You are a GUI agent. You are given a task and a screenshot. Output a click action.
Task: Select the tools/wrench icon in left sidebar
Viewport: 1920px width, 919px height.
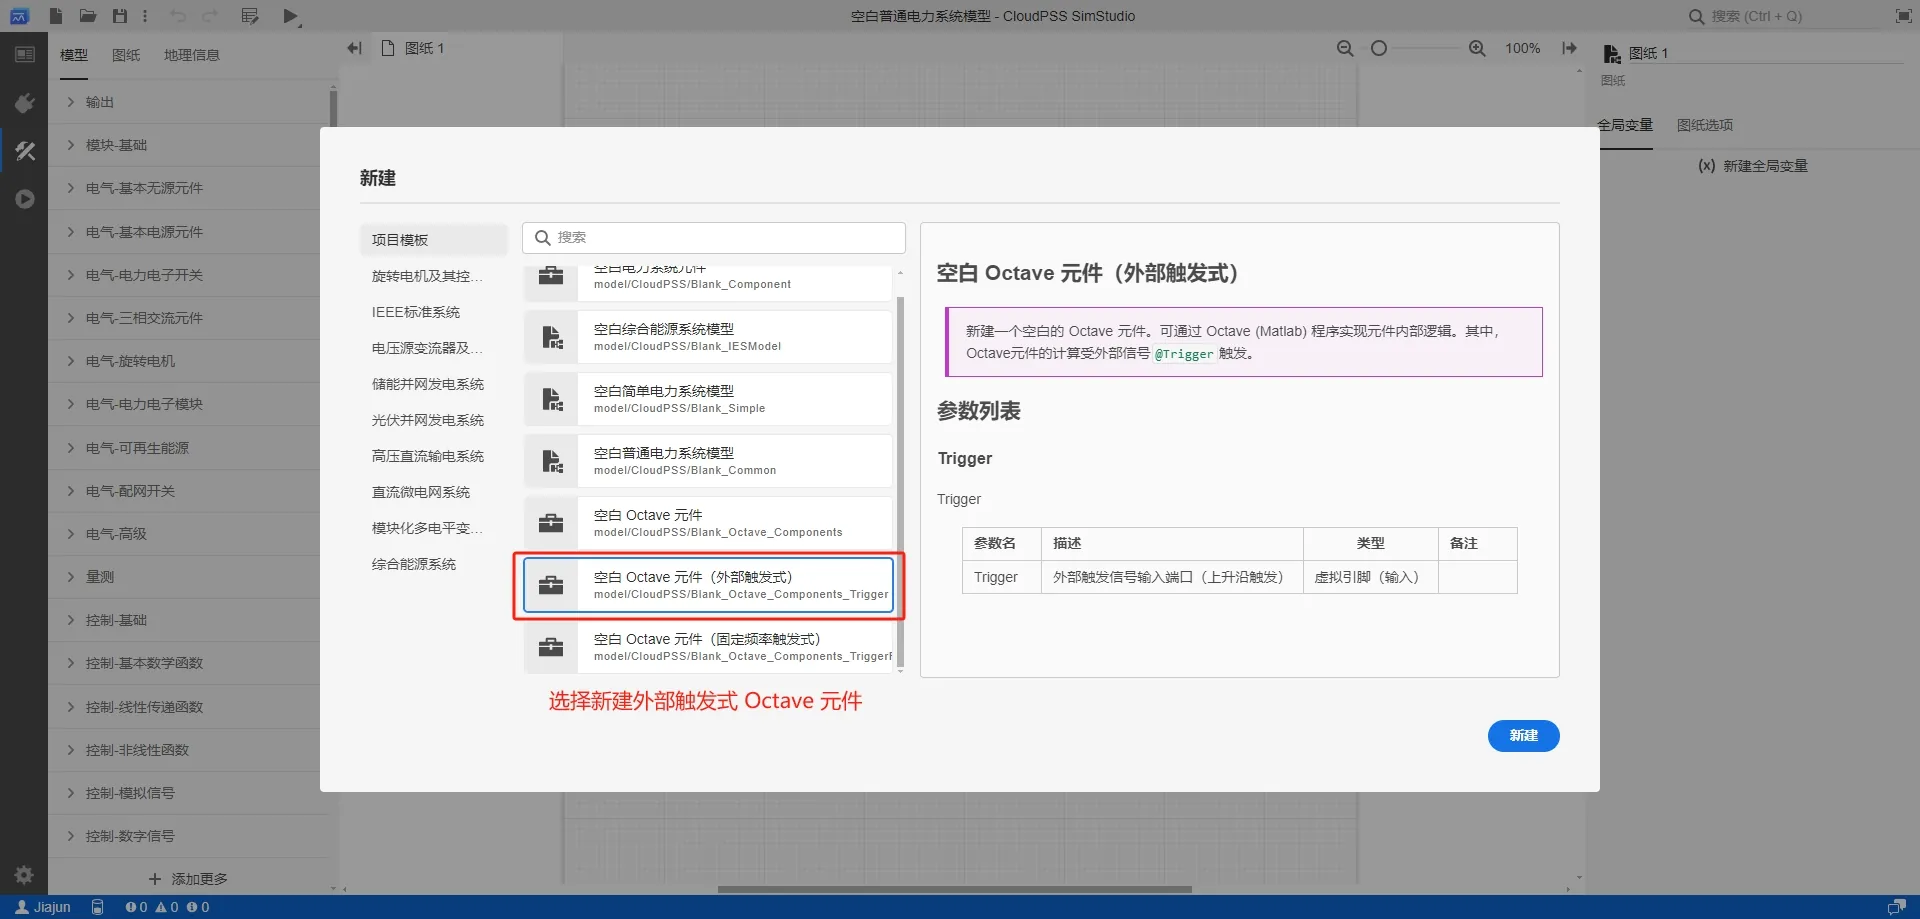tap(25, 151)
